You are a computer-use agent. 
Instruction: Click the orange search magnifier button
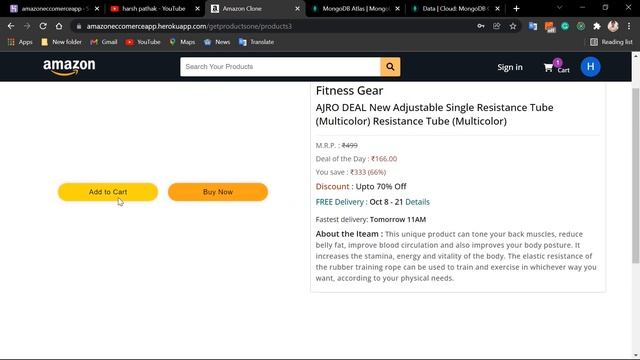(390, 67)
